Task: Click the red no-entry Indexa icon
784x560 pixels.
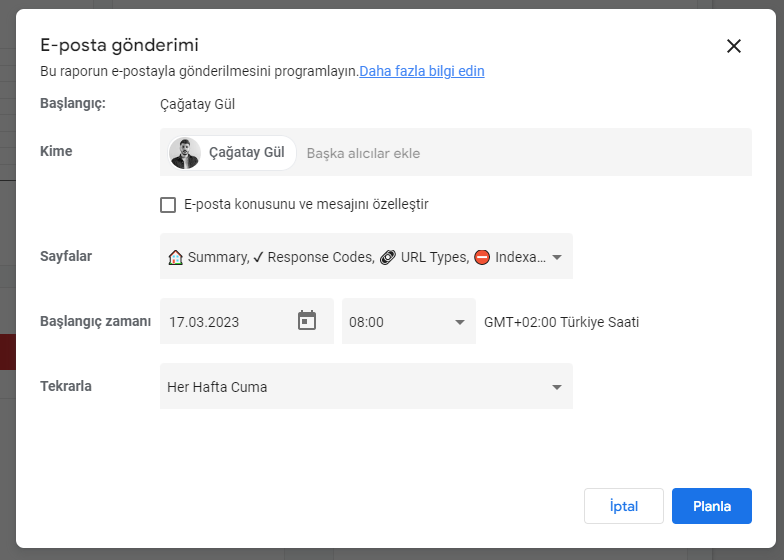Action: click(482, 257)
